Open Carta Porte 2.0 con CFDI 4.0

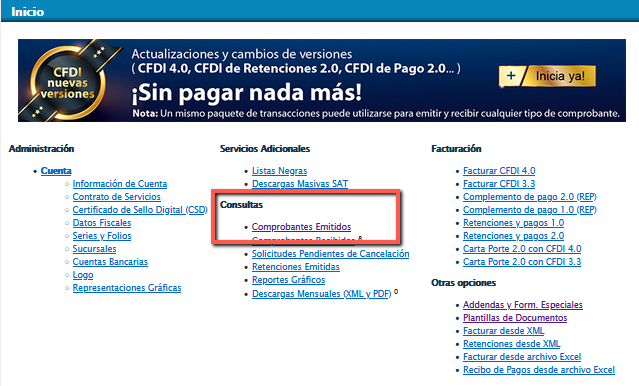522,249
